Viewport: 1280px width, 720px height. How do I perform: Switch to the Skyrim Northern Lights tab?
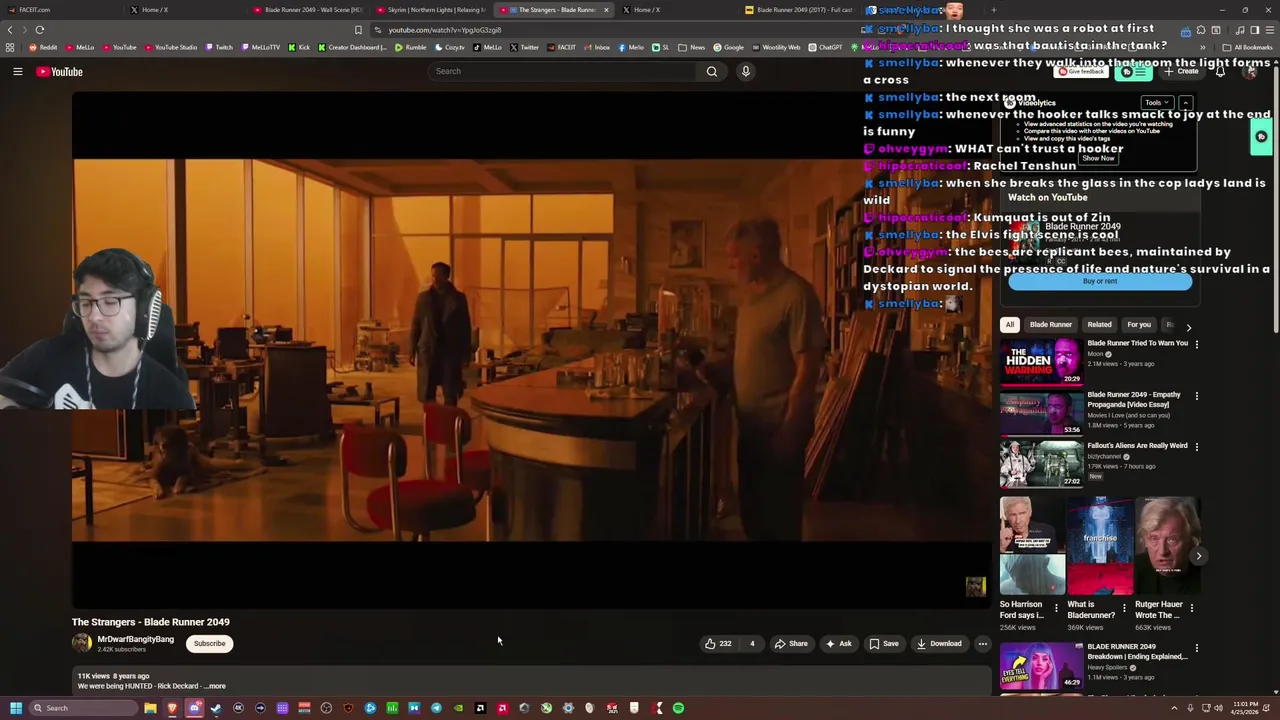431,10
